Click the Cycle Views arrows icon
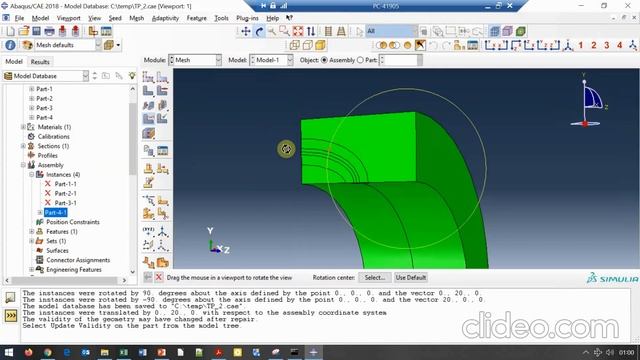This screenshot has height=360, width=640. tap(311, 31)
